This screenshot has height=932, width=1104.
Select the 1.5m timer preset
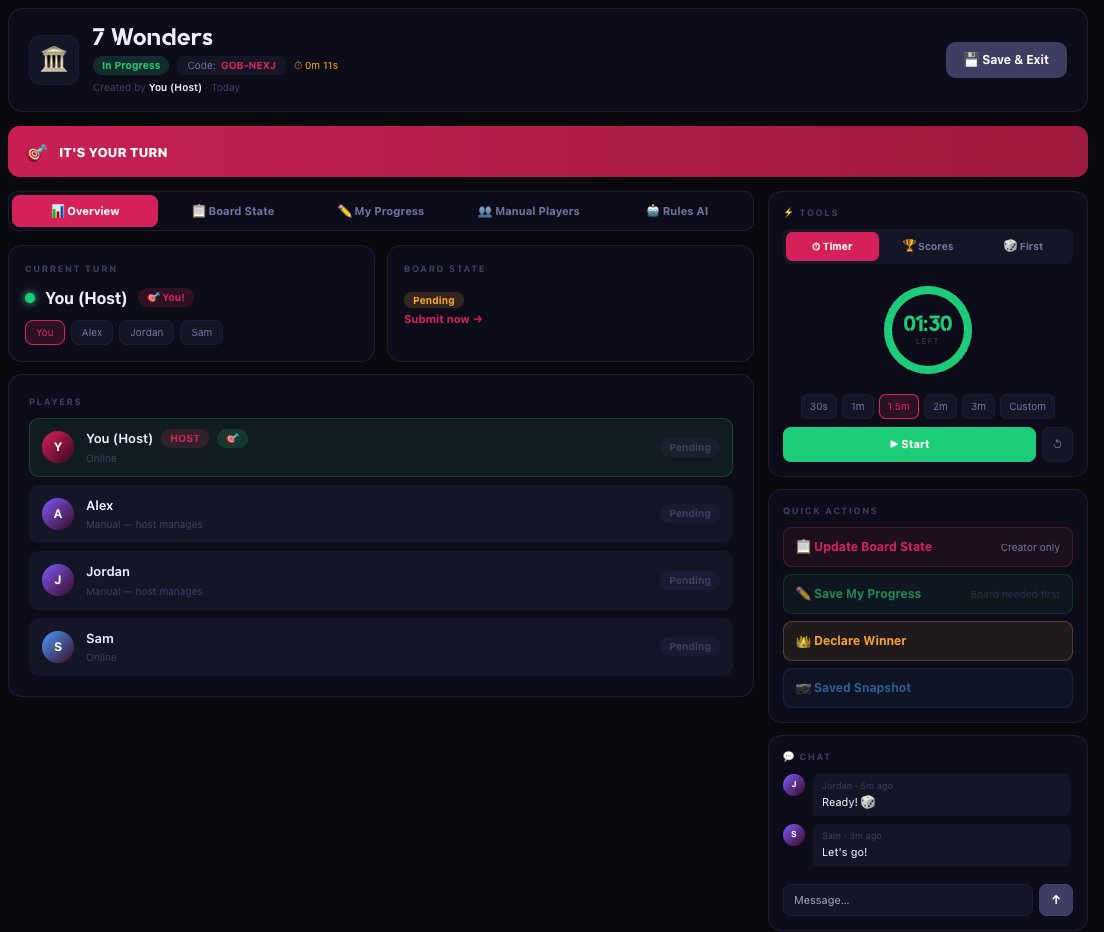[898, 406]
